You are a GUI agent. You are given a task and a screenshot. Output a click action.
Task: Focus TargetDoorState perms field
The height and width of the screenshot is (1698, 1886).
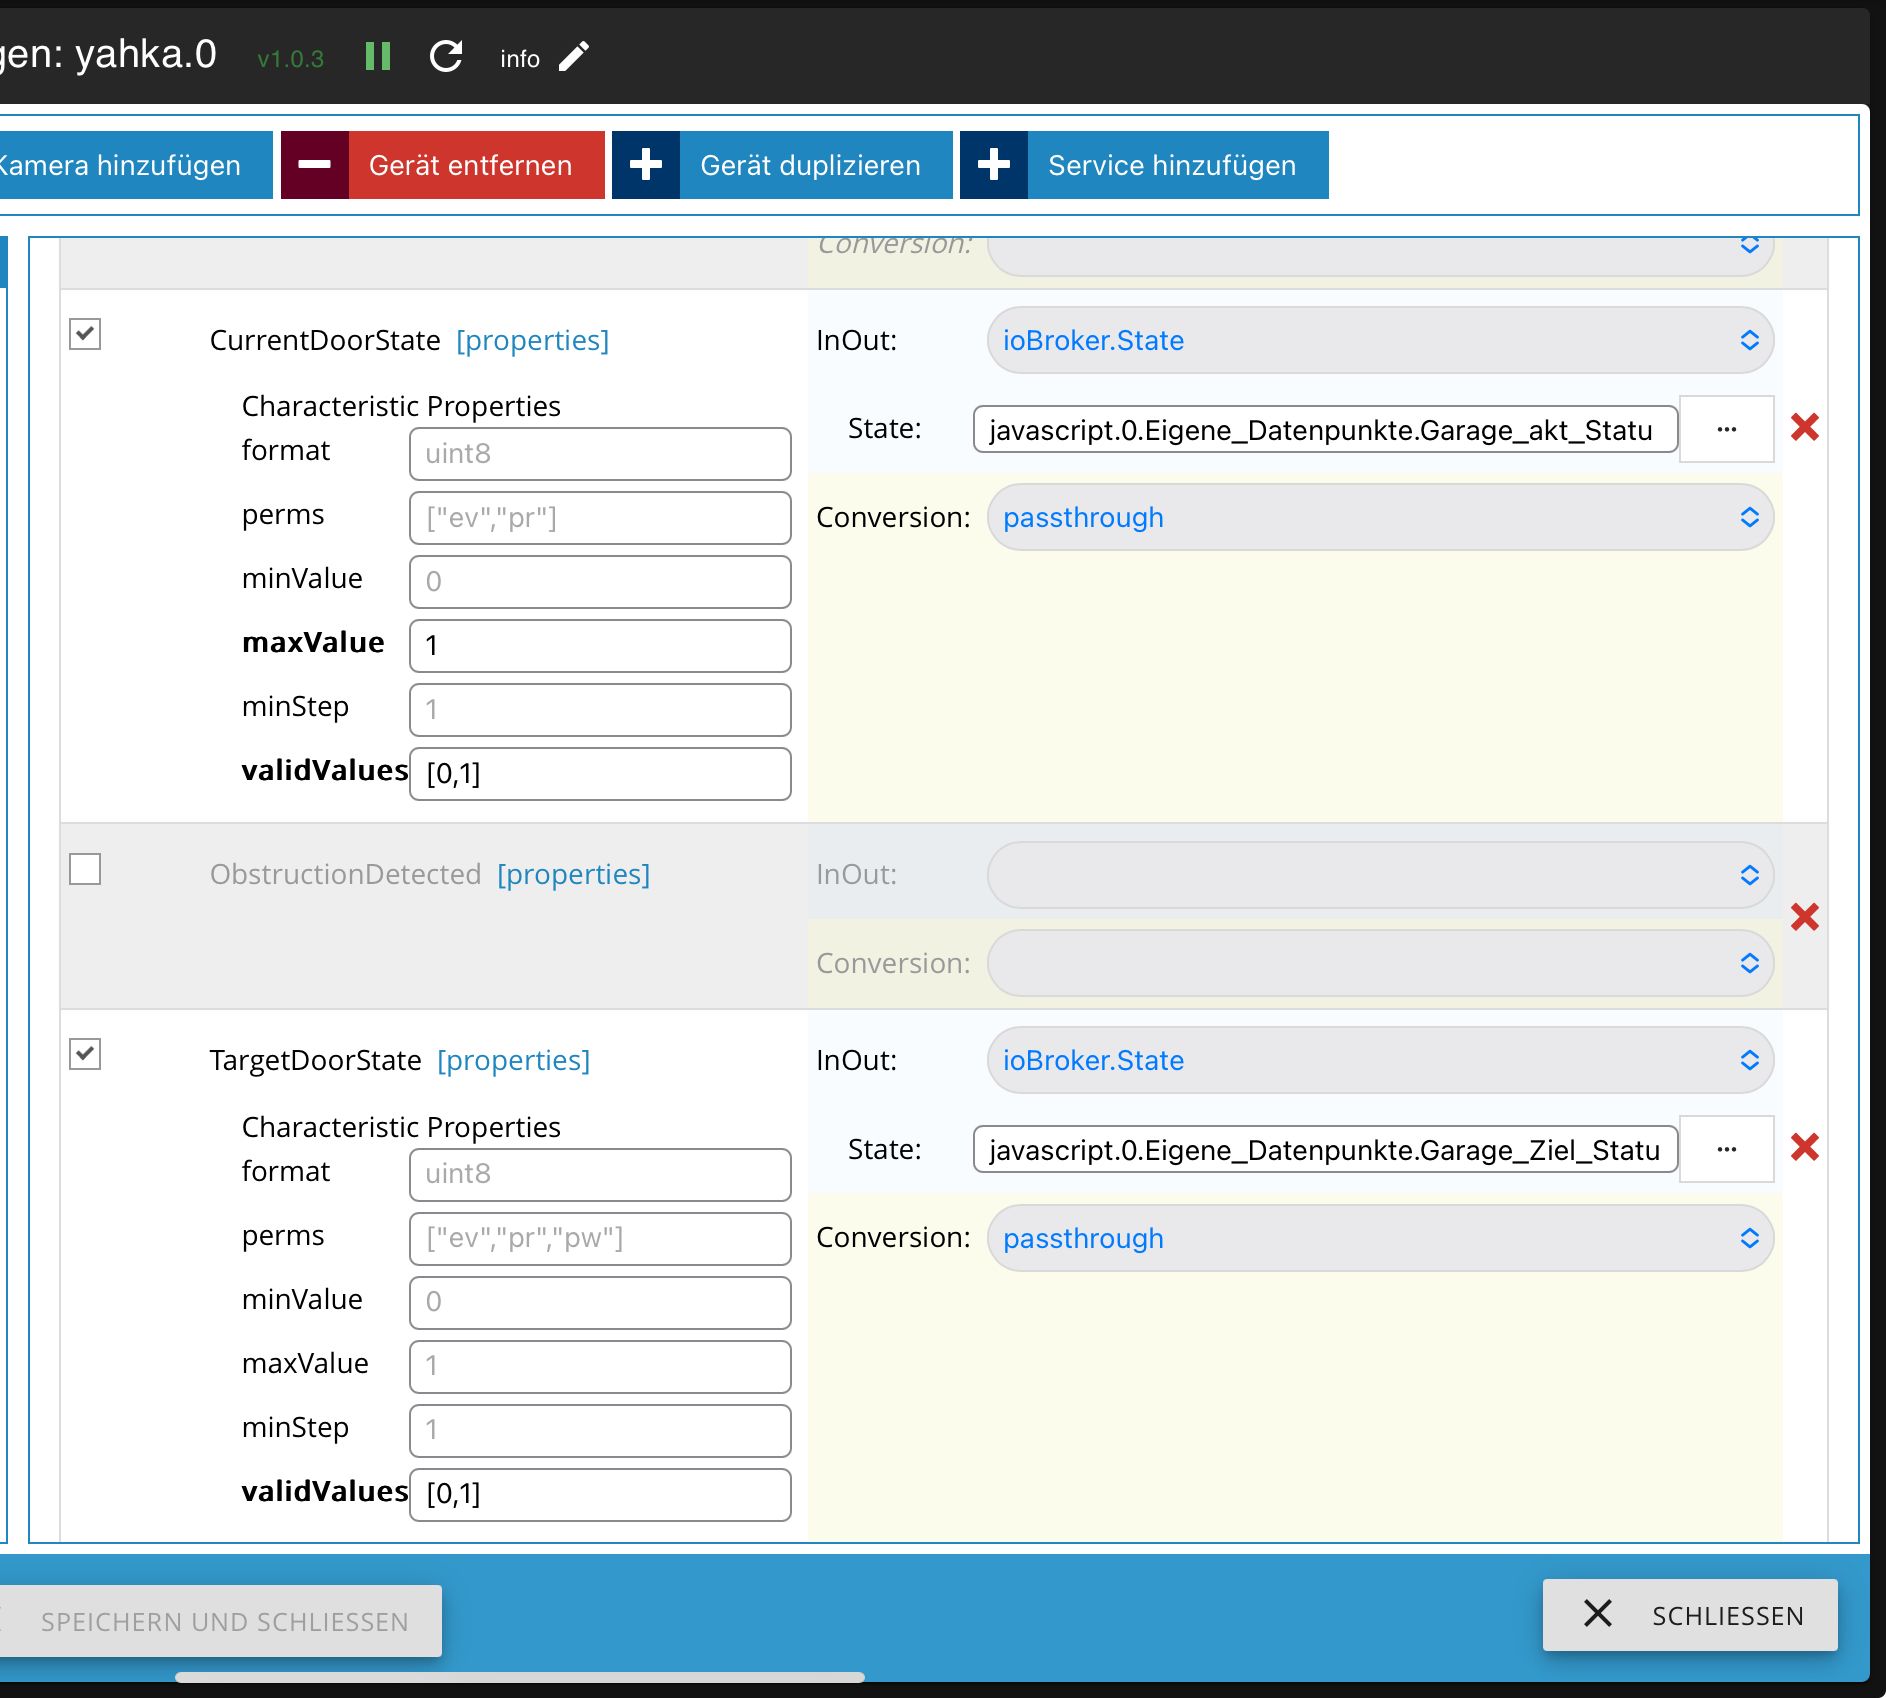tap(600, 1239)
